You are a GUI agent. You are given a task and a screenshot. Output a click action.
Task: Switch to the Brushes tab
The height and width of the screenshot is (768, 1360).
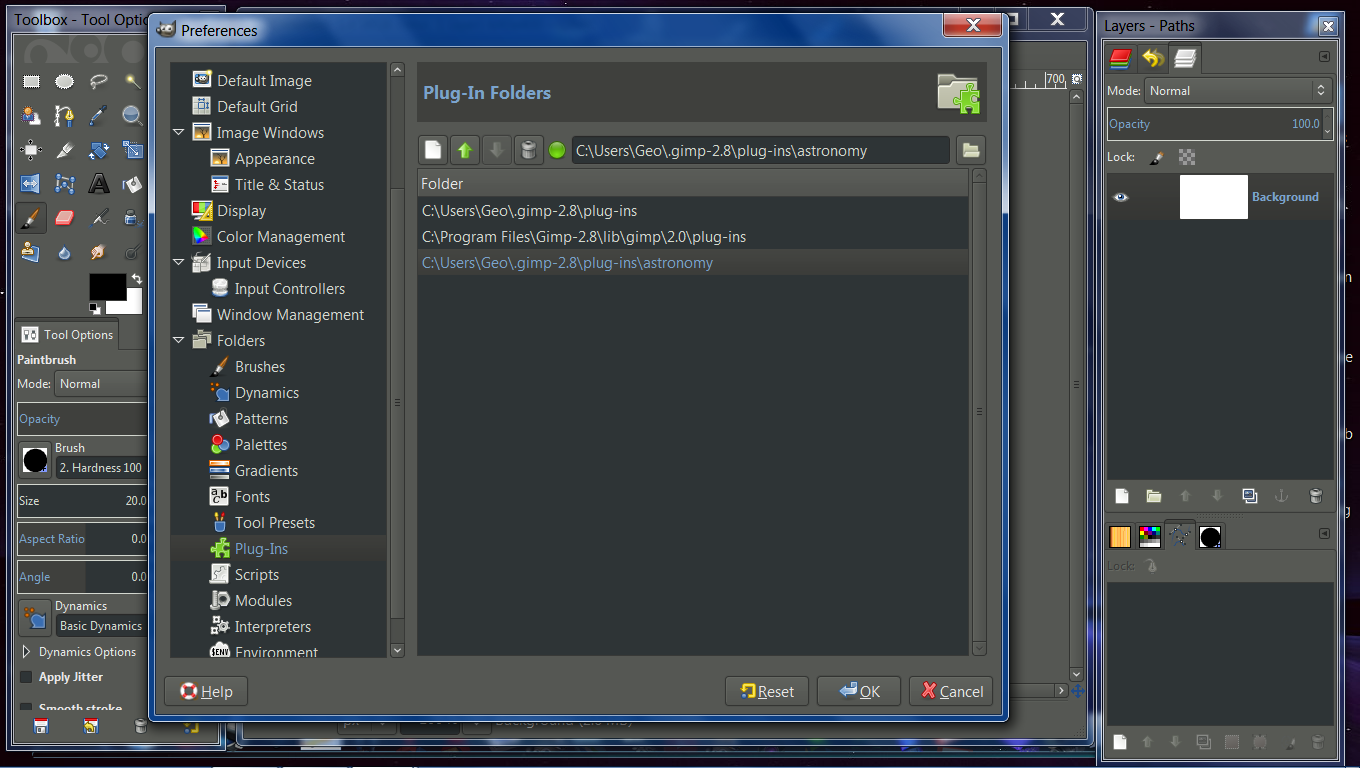tap(1210, 537)
